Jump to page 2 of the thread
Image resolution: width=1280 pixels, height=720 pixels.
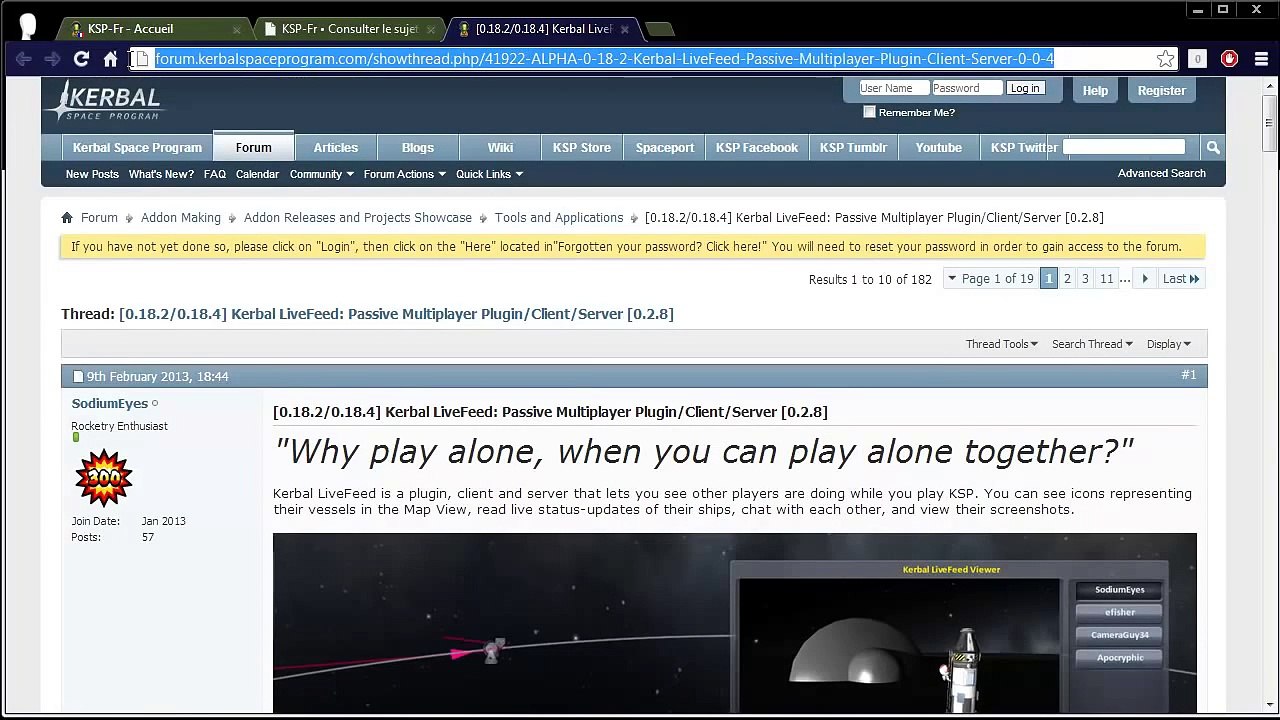(x=1067, y=279)
